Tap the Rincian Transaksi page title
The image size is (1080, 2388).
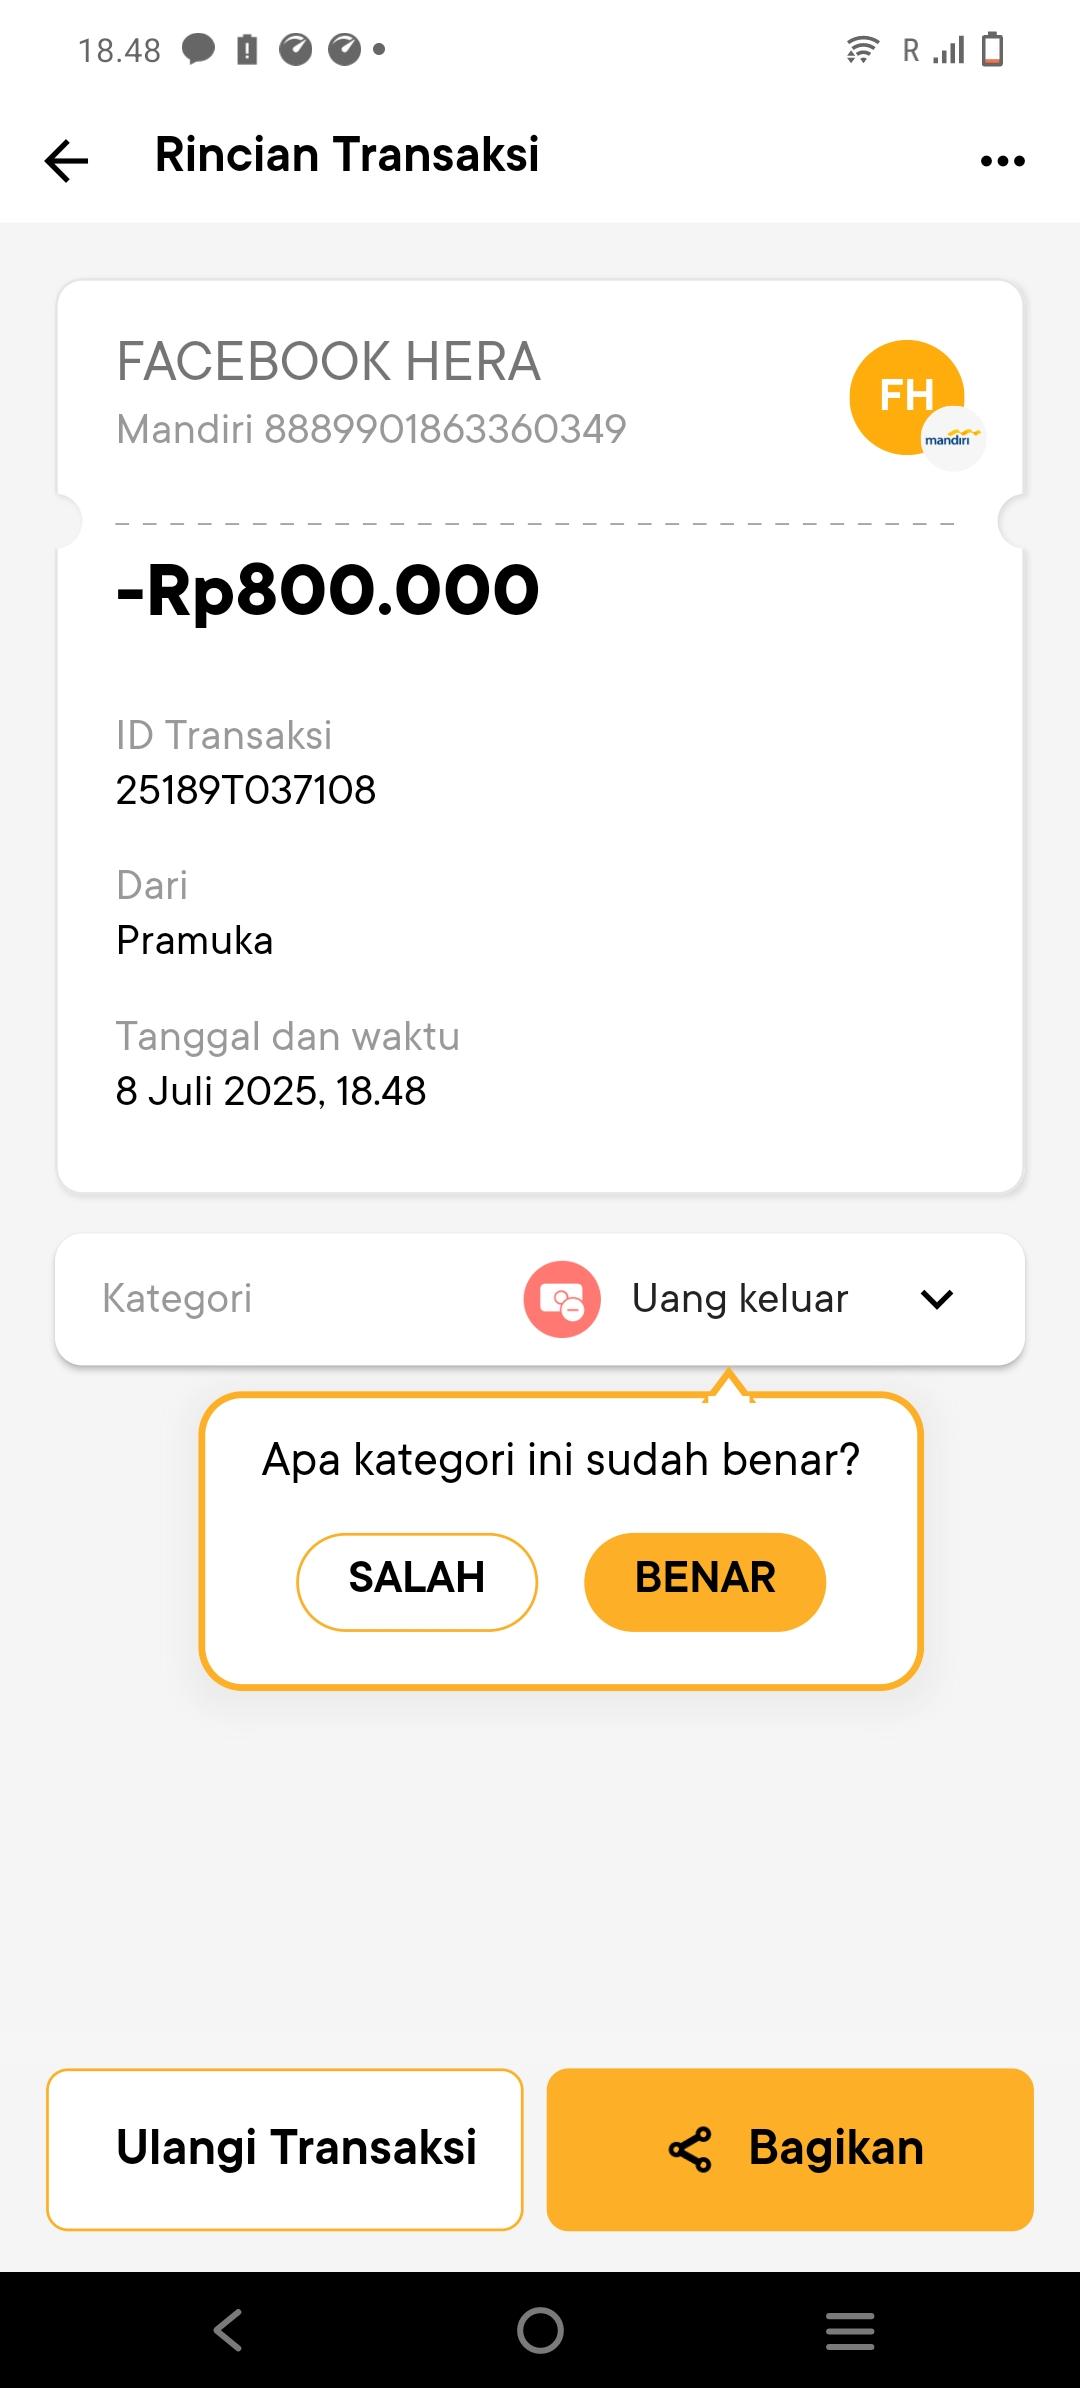coord(347,155)
